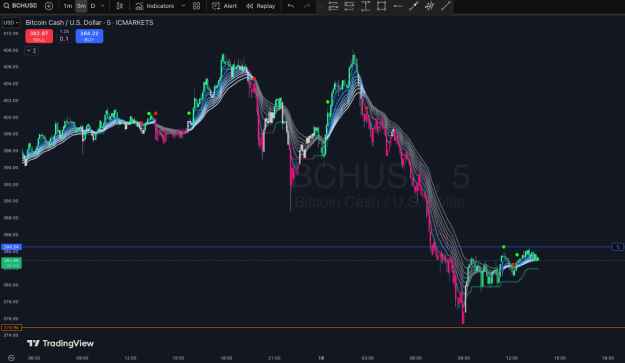Open timezone settings icon at bottom-left

pyautogui.click(x=11, y=358)
